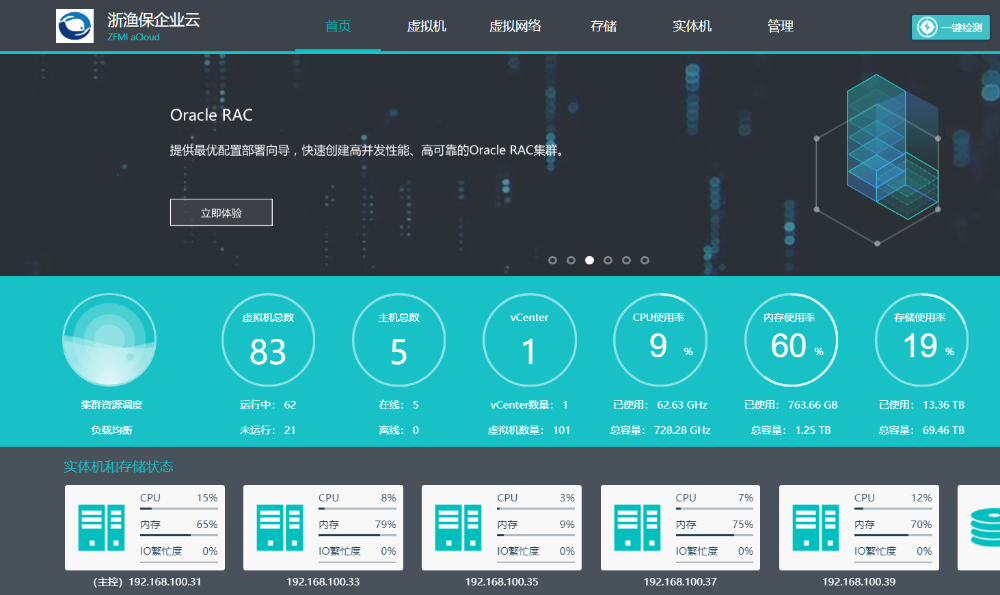Viewport: 1000px width, 595px height.
Task: Click the 集群资源调度 radar circle
Action: tap(109, 340)
